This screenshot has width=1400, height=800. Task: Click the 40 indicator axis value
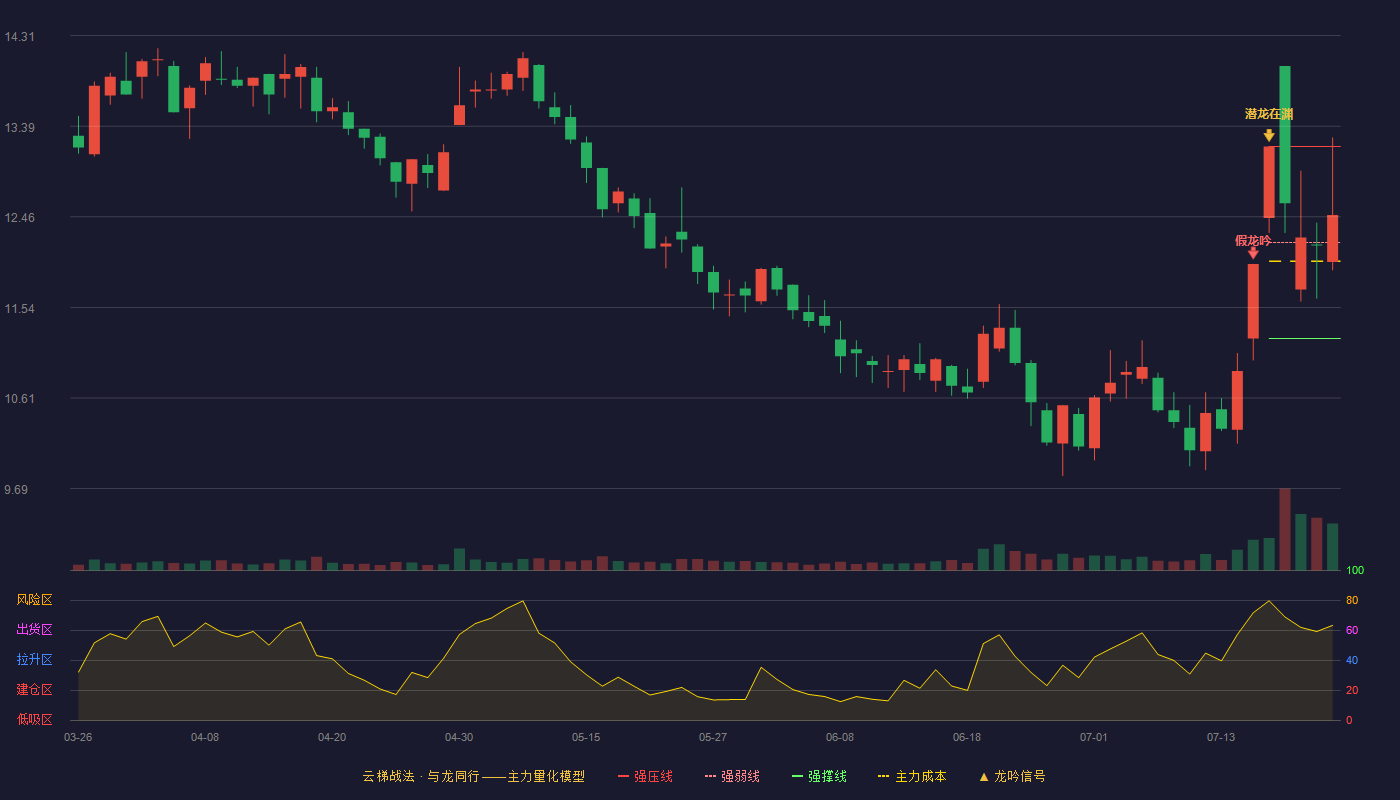pos(1352,660)
